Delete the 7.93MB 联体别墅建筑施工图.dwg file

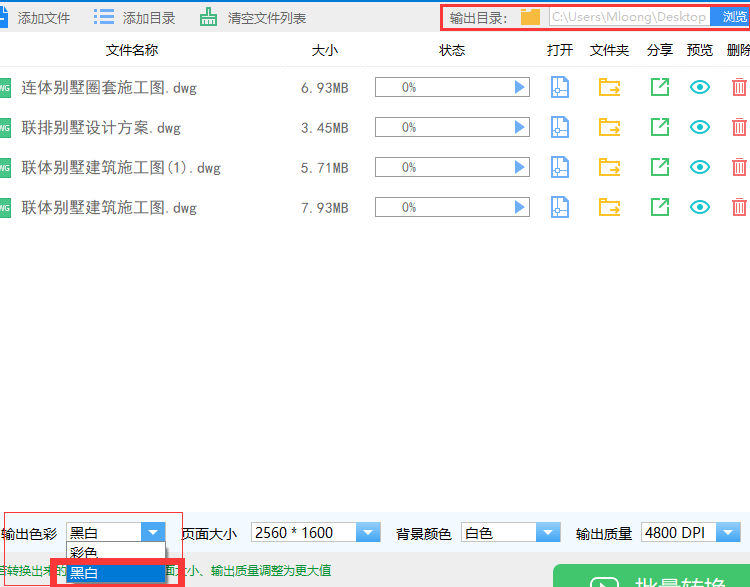point(739,207)
